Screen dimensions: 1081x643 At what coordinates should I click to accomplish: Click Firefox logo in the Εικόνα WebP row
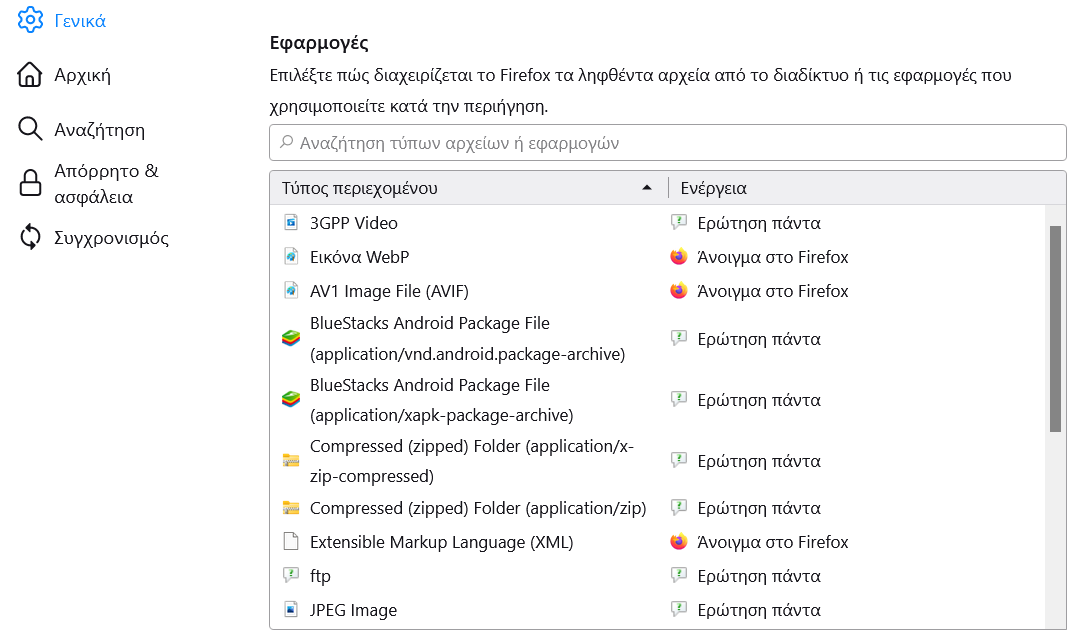(679, 256)
